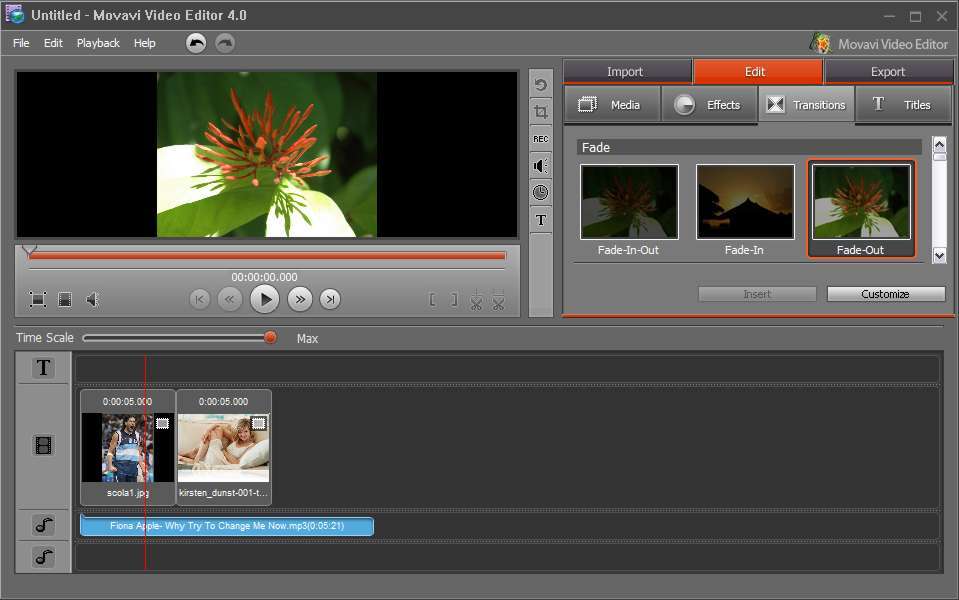Switch to the Export tab

887,71
